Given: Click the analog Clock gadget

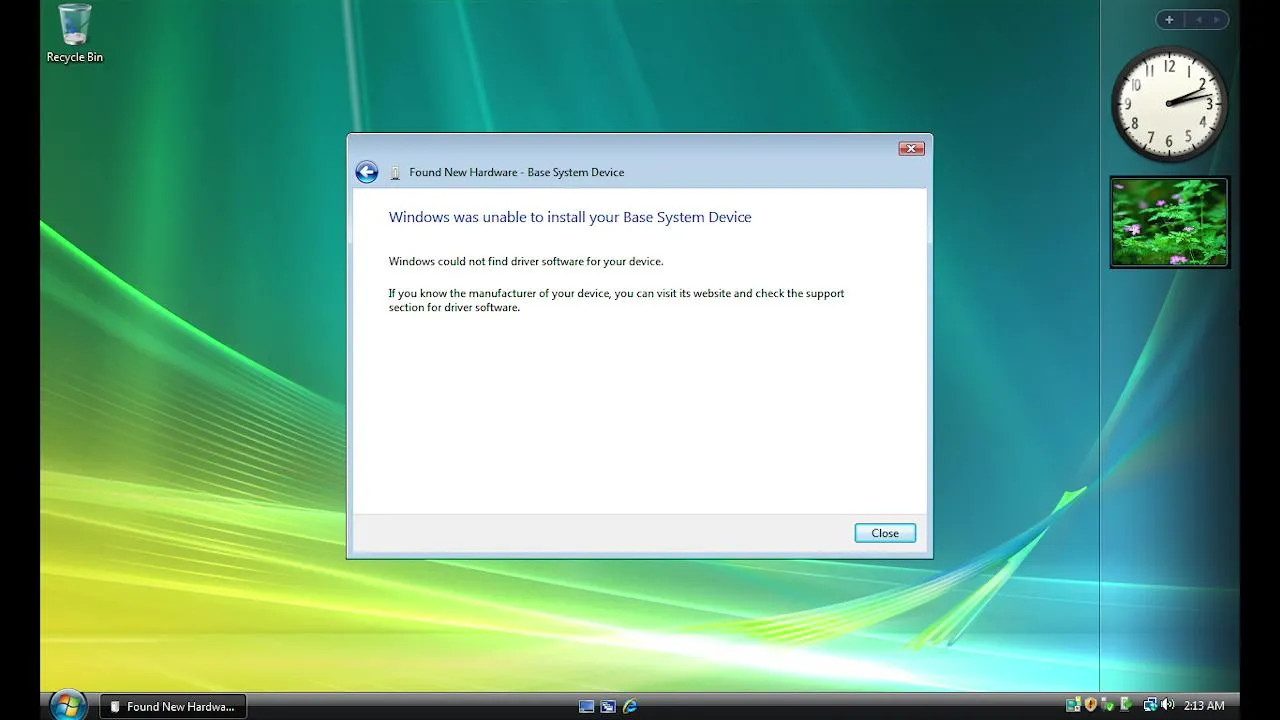Looking at the screenshot, I should (x=1169, y=103).
